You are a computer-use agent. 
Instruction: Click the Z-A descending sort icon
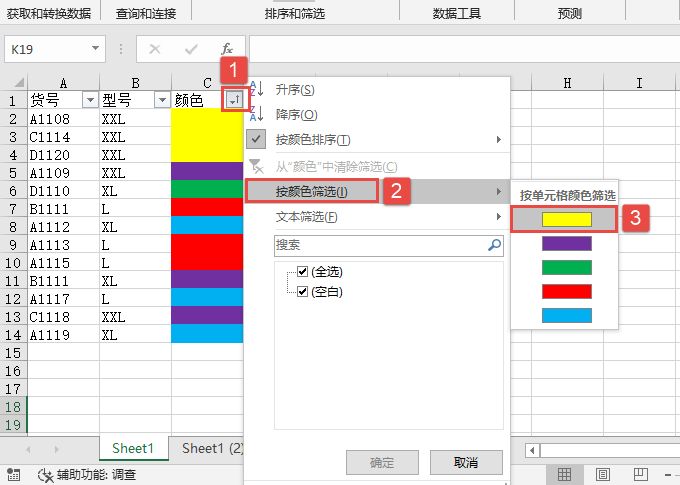[x=257, y=114]
